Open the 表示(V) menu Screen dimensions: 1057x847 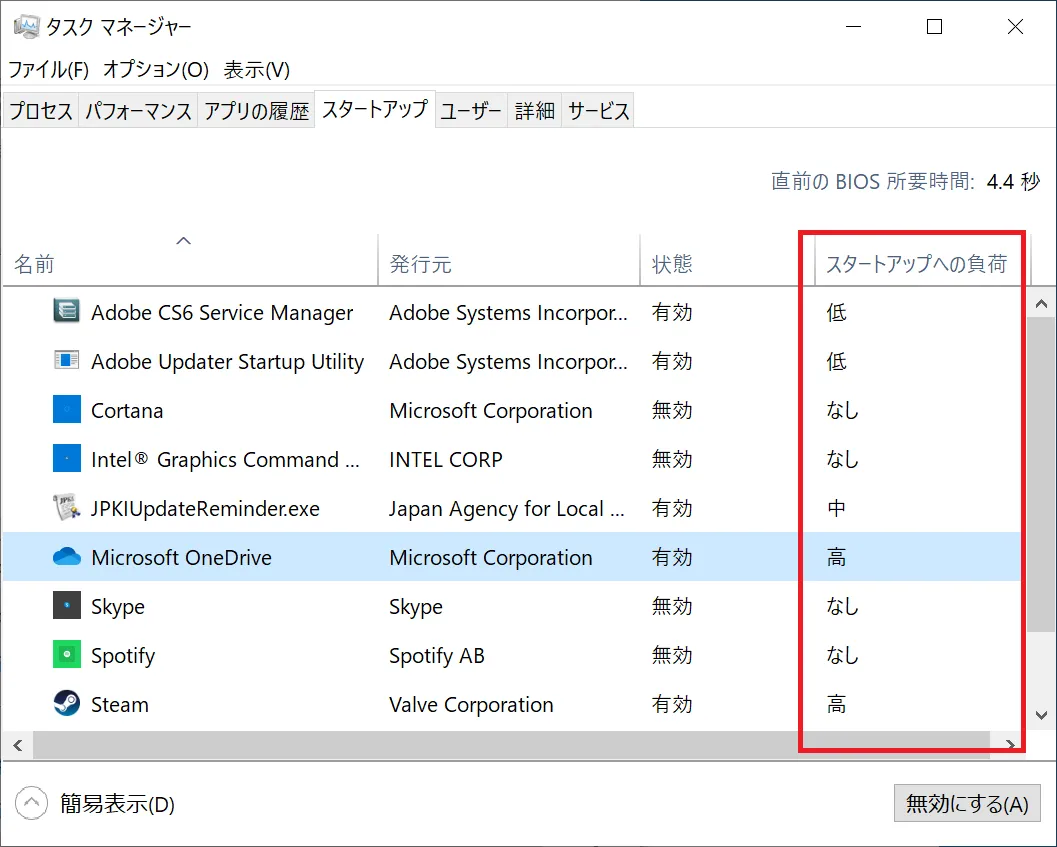pyautogui.click(x=257, y=69)
